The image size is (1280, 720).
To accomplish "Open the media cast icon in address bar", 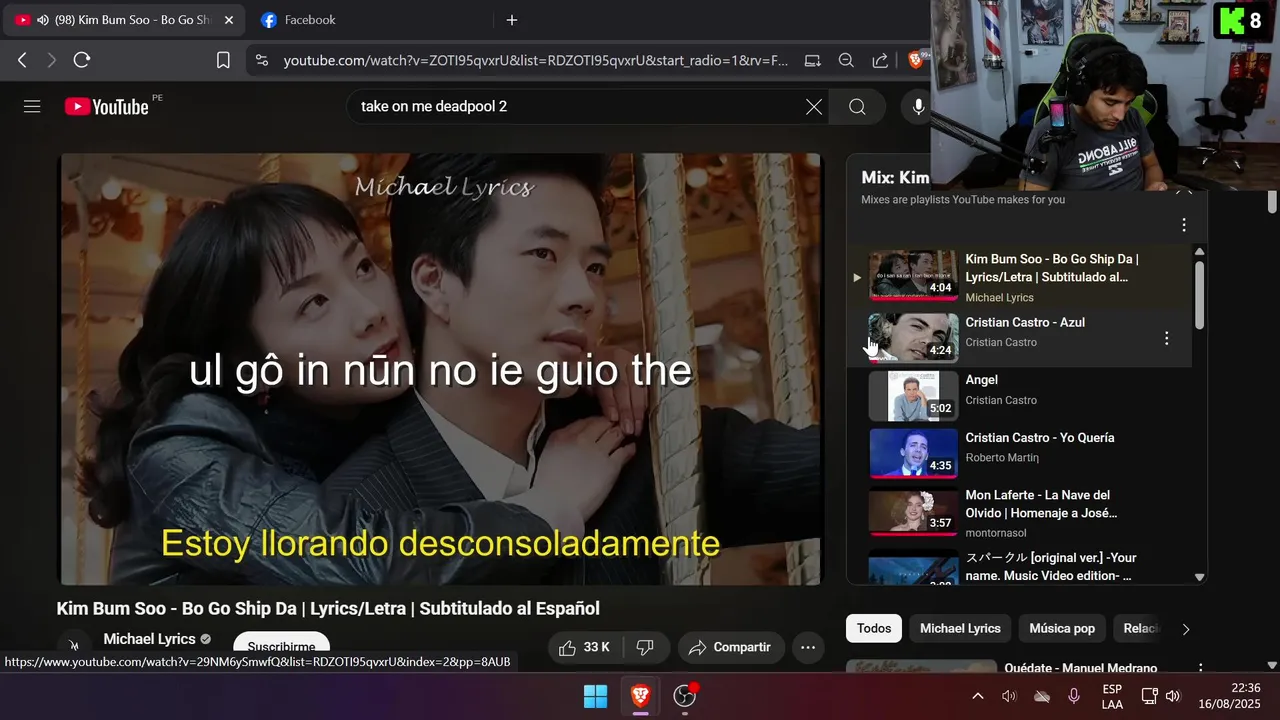I will (x=812, y=60).
